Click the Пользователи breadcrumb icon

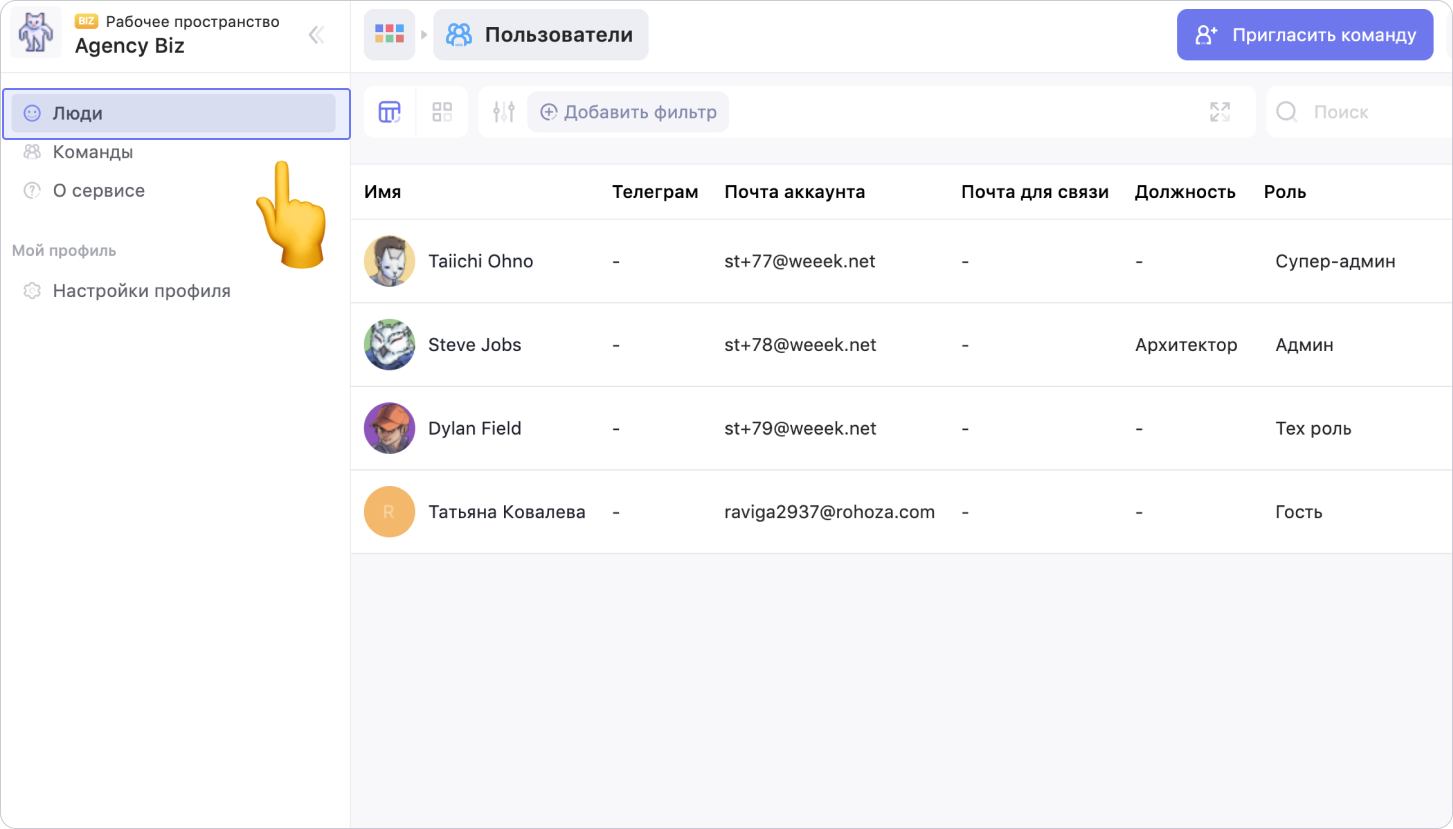coord(459,35)
